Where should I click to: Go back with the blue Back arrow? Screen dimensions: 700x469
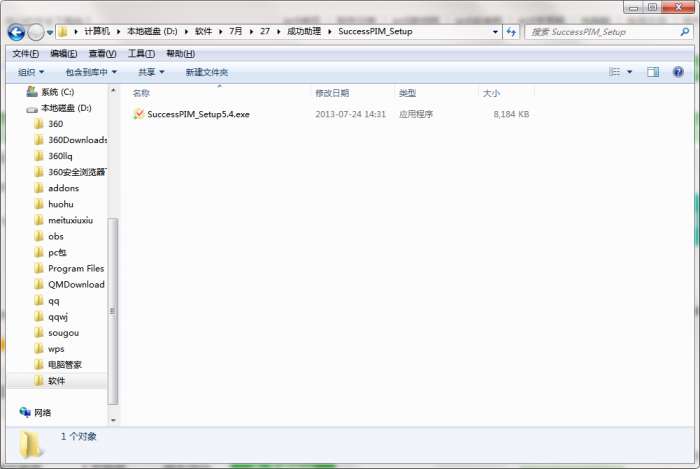pos(17,32)
